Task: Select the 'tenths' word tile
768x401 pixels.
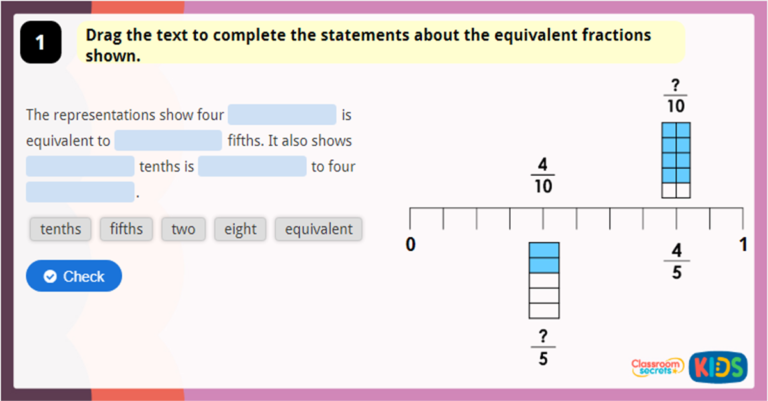Action: point(61,229)
